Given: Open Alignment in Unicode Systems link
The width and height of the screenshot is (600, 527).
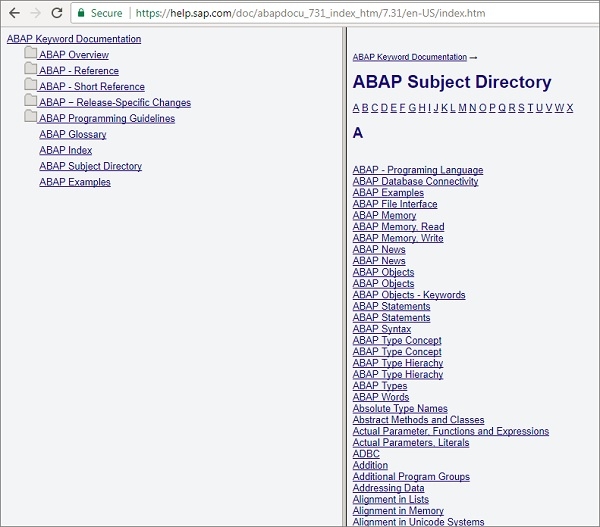Looking at the screenshot, I should [x=419, y=522].
